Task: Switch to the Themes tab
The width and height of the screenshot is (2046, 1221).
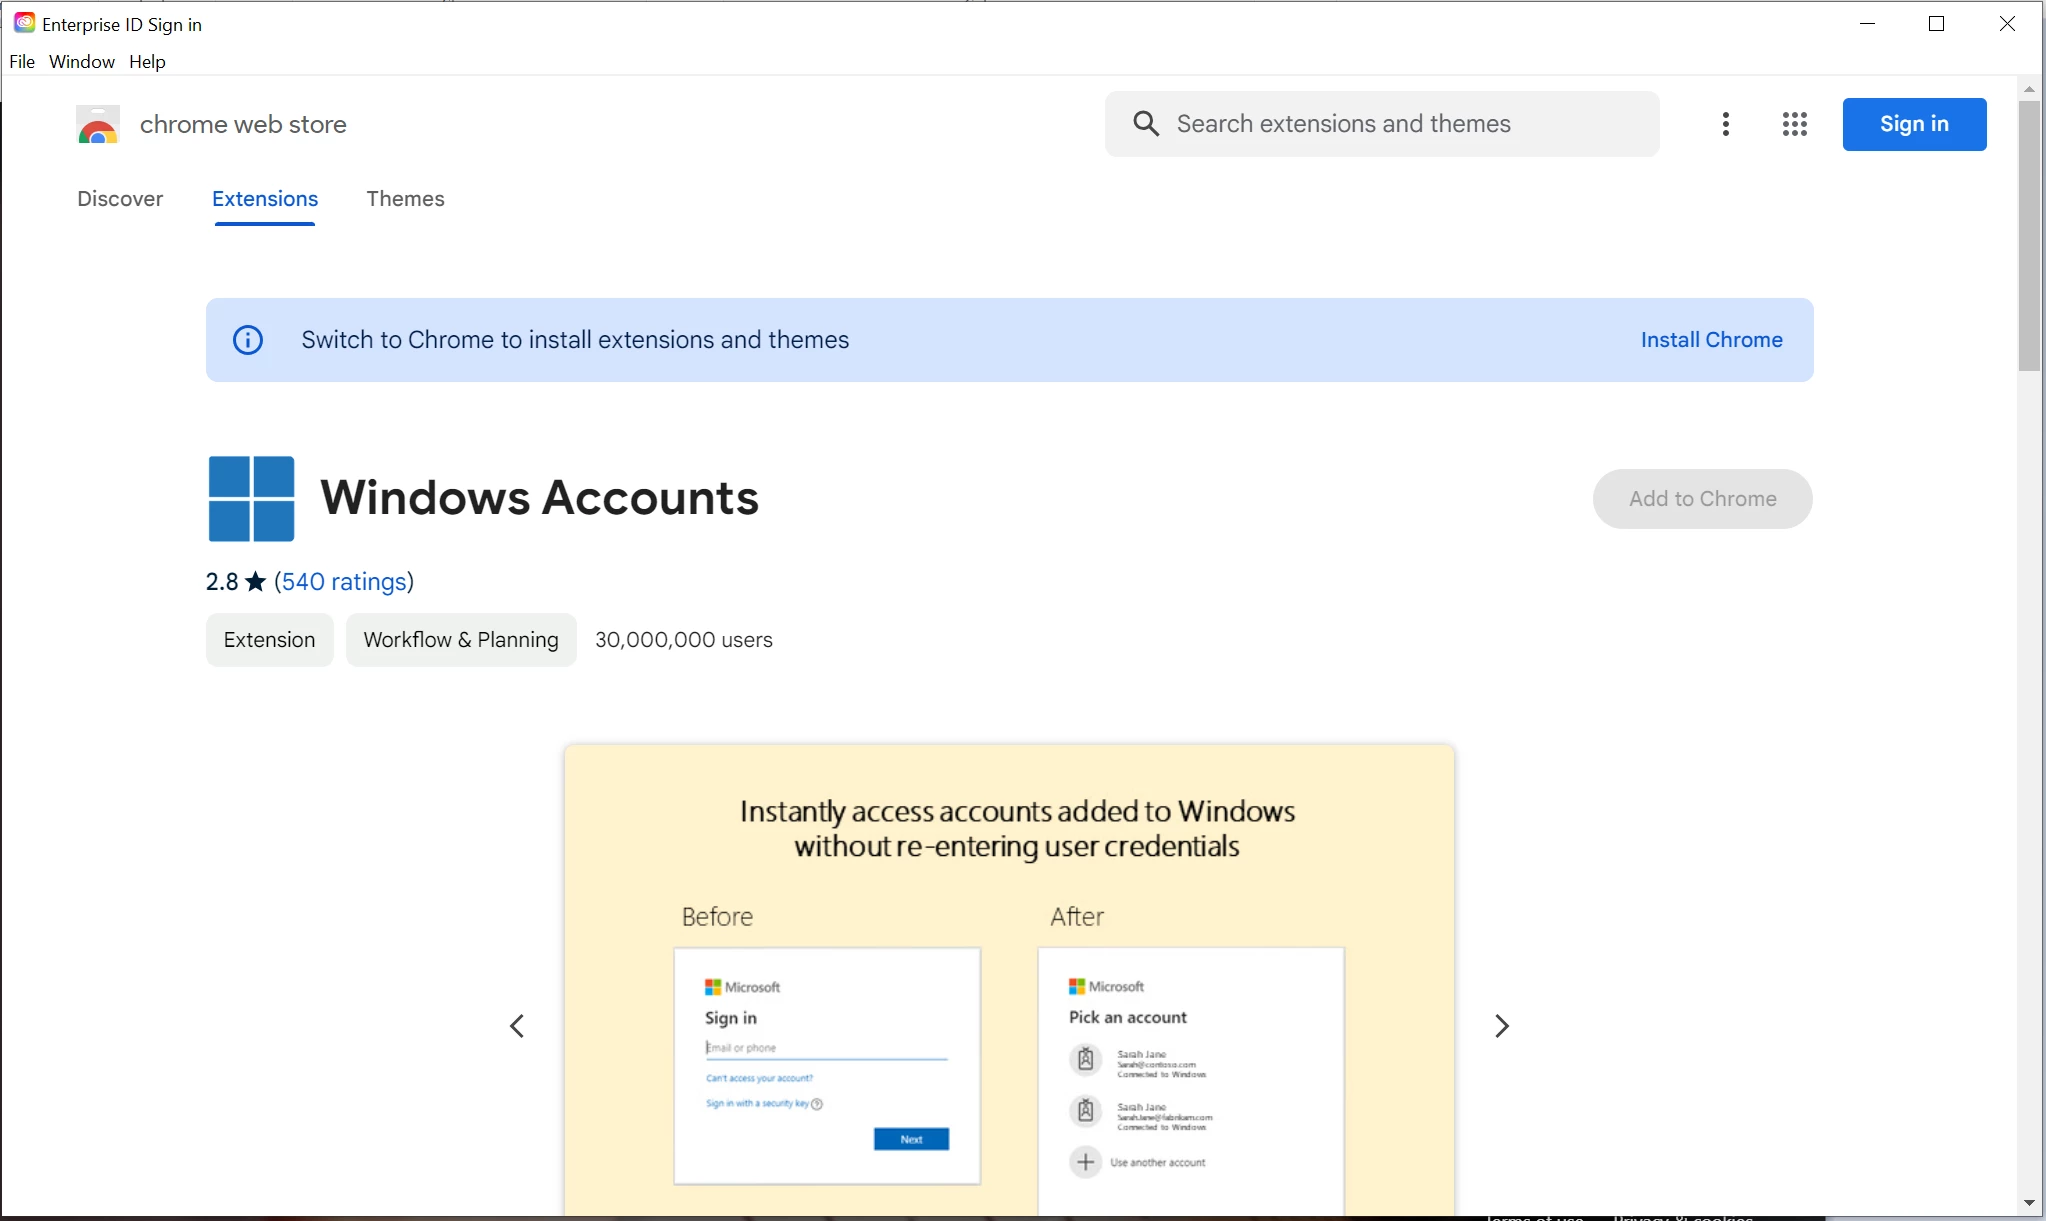Action: (x=405, y=199)
